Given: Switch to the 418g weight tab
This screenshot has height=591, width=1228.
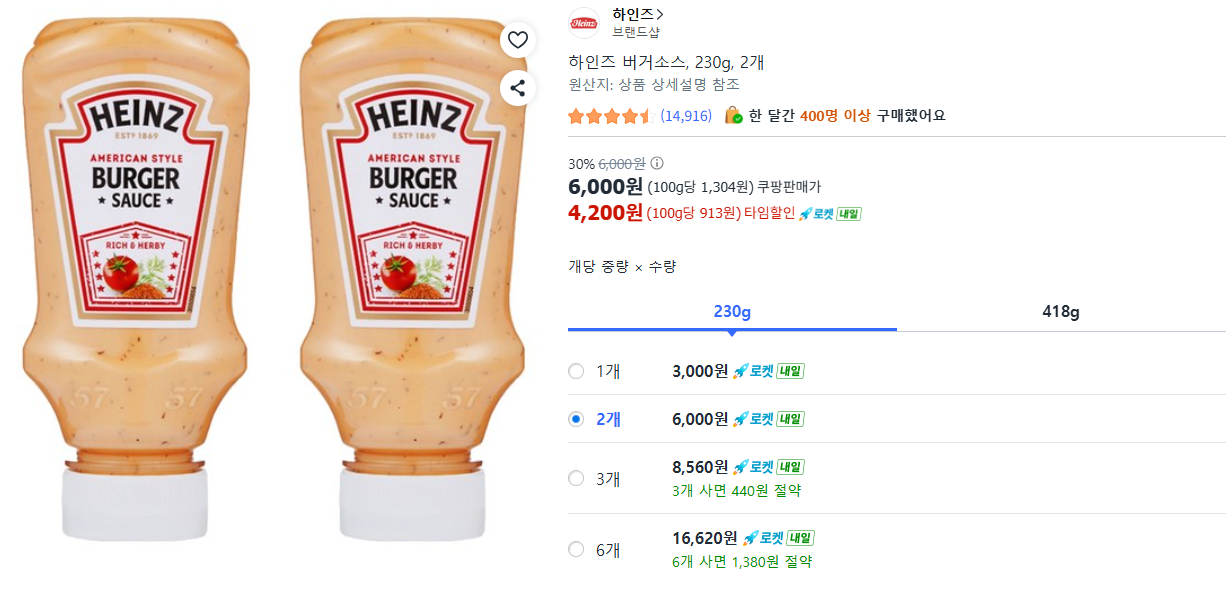Looking at the screenshot, I should pyautogui.click(x=1060, y=312).
